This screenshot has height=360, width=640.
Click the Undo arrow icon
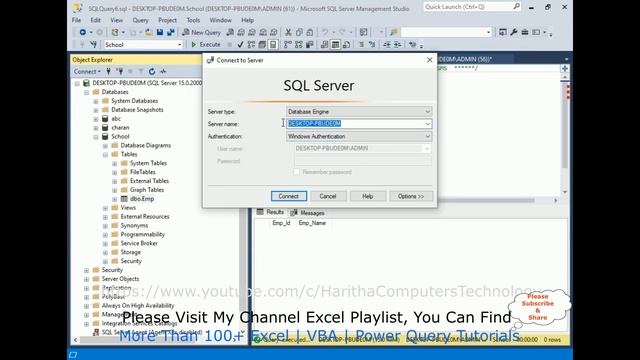click(x=325, y=32)
